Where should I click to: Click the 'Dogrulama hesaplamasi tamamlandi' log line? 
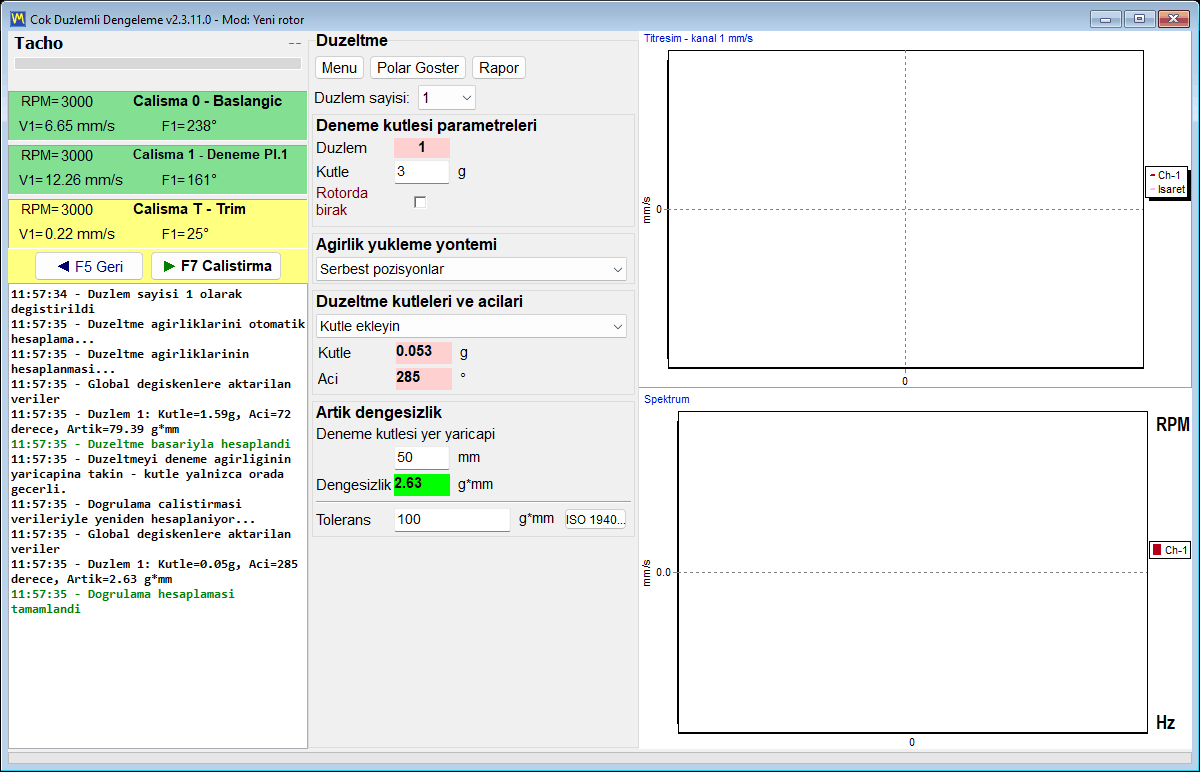click(x=122, y=601)
